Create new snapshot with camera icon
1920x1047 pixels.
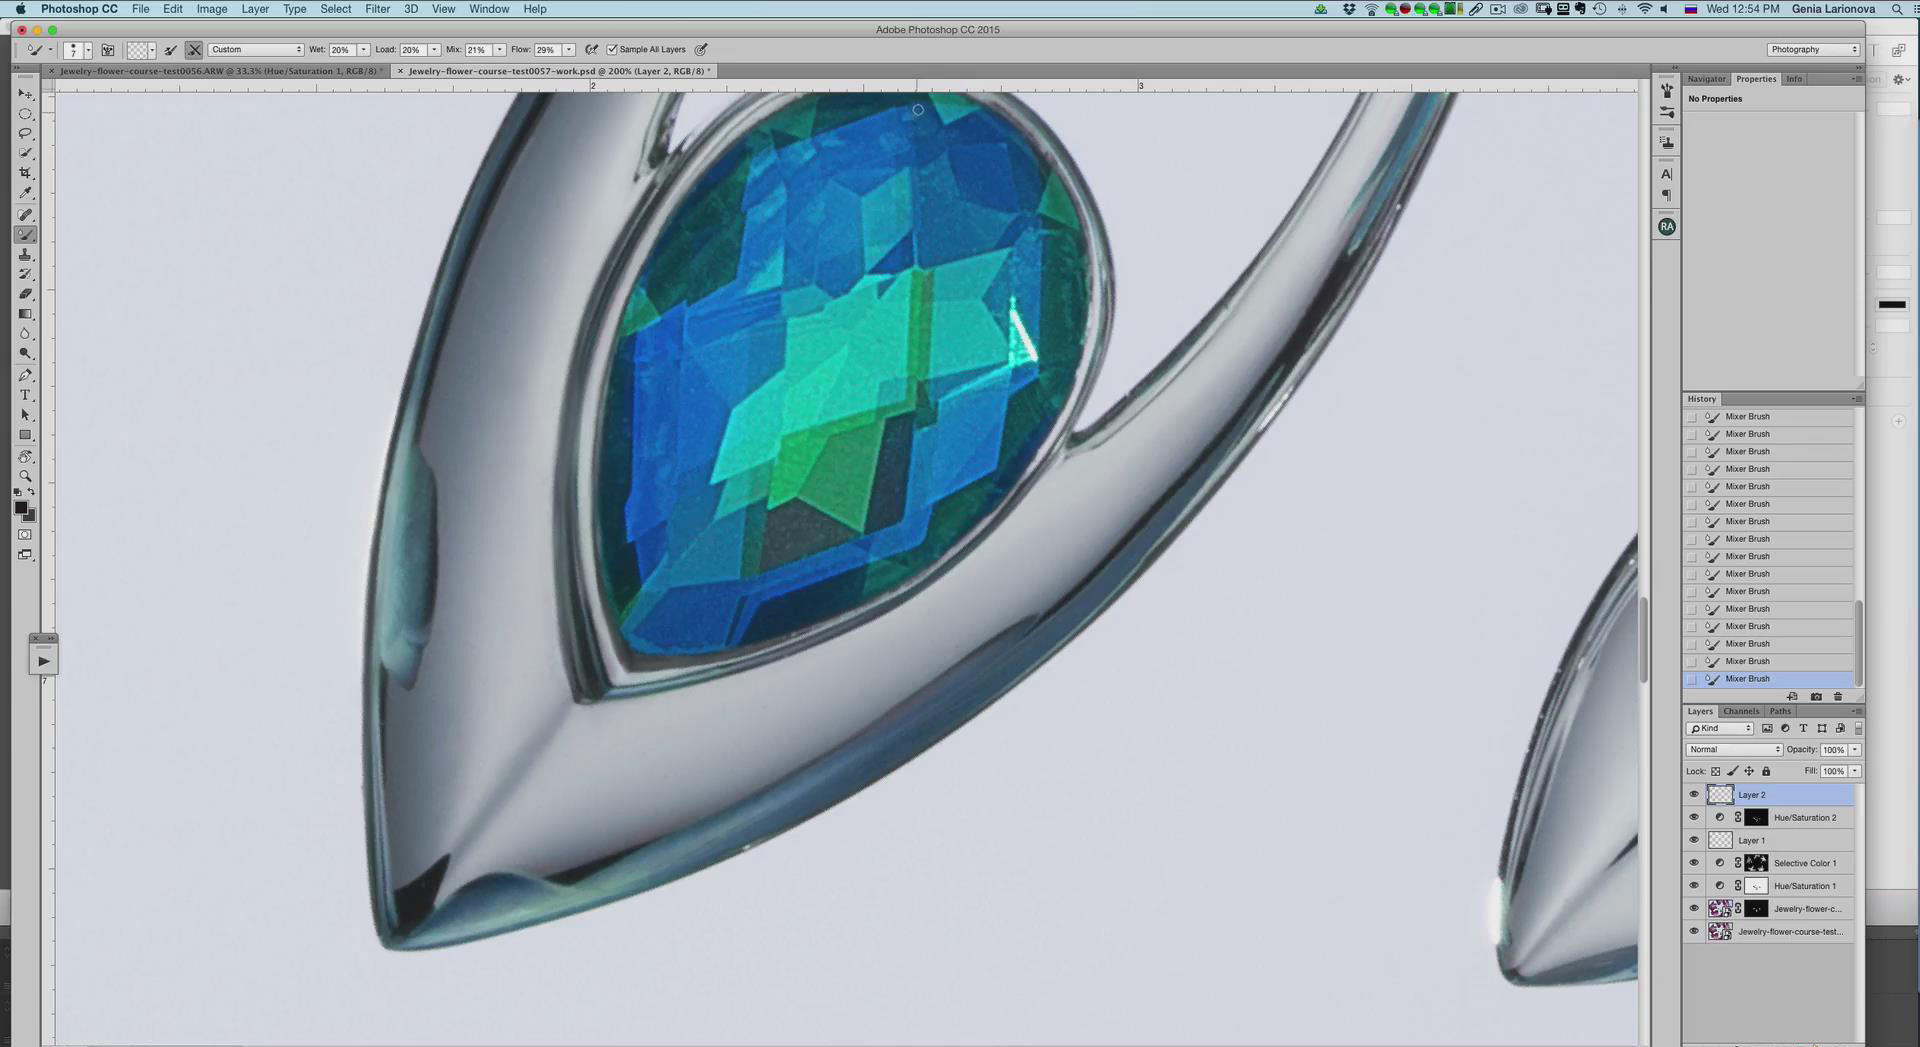click(1816, 697)
